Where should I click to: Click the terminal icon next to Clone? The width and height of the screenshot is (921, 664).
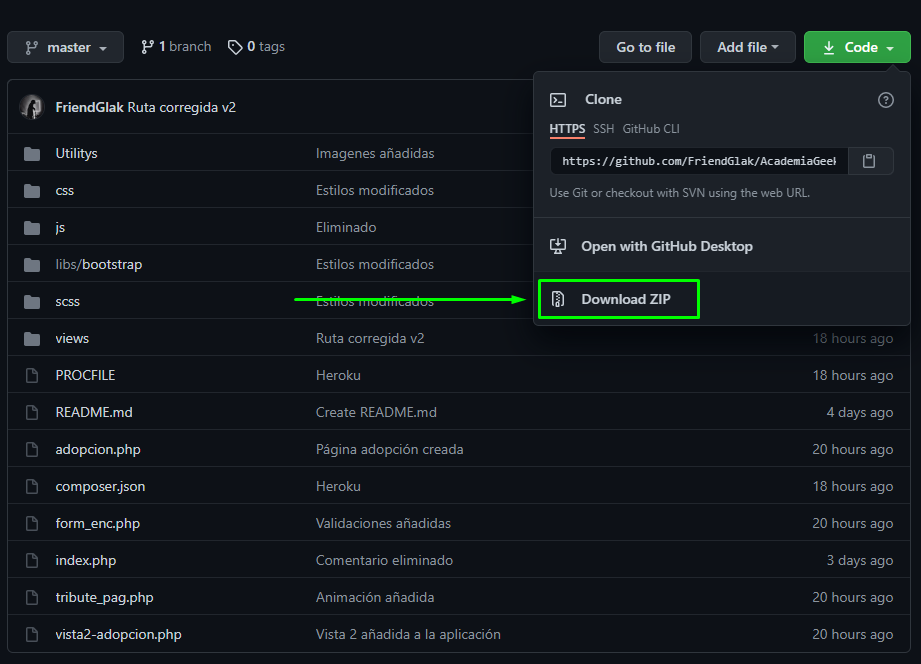(x=558, y=100)
